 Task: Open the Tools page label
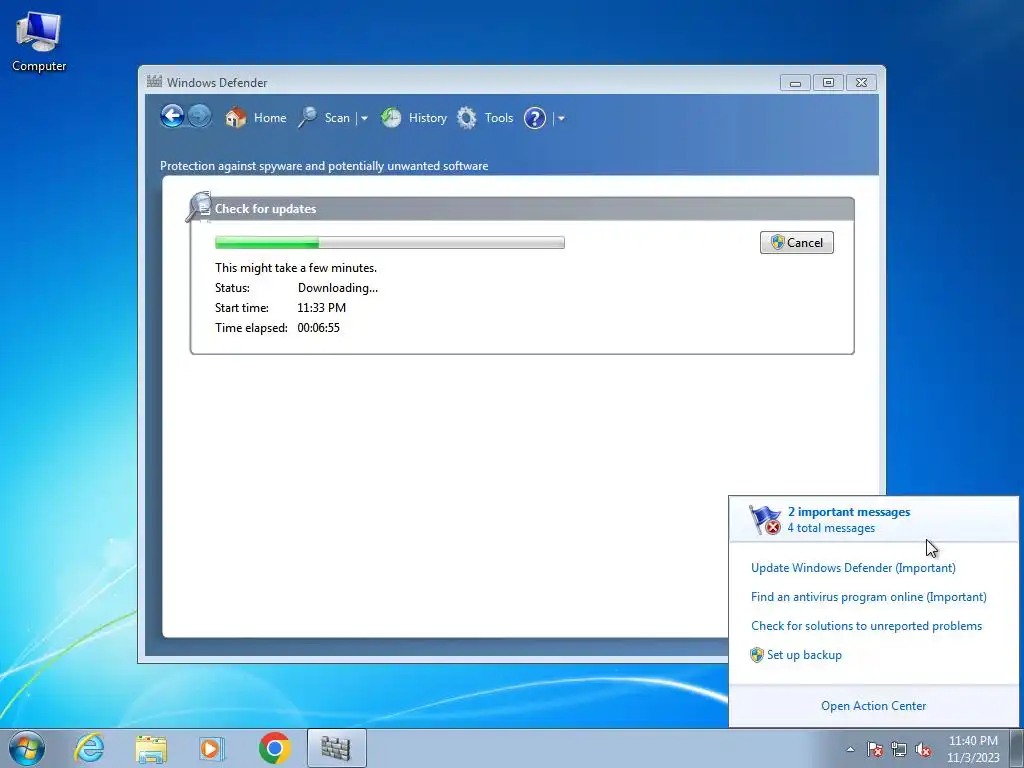coord(499,118)
